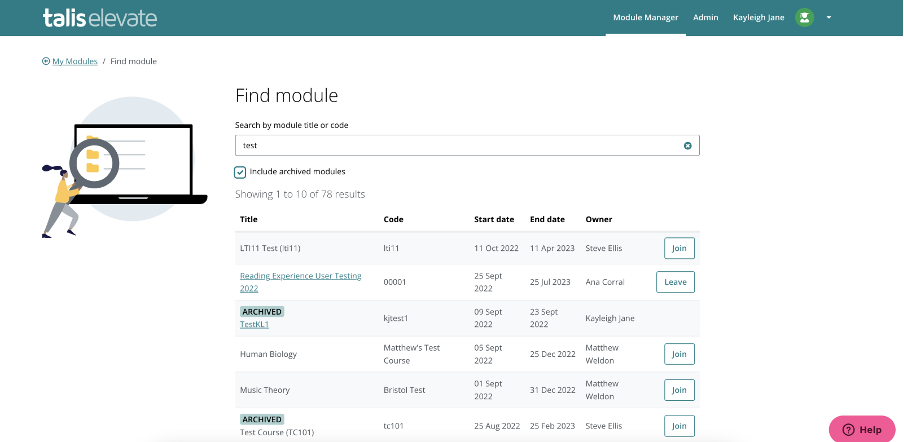Open the TestKL1 module link
This screenshot has height=442, width=904.
click(x=254, y=324)
